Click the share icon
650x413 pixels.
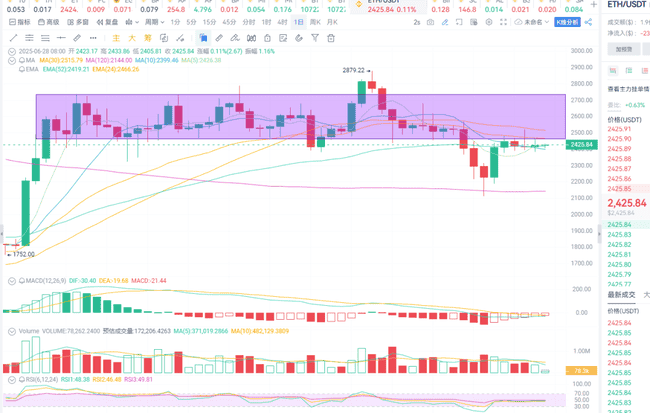(588, 22)
